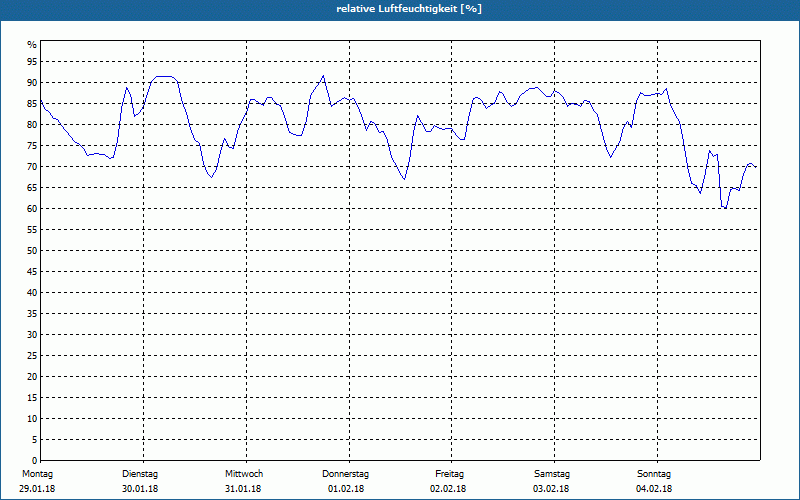The width and height of the screenshot is (800, 500).
Task: Click the humidity peak on Thursday near 92%
Action: (323, 76)
